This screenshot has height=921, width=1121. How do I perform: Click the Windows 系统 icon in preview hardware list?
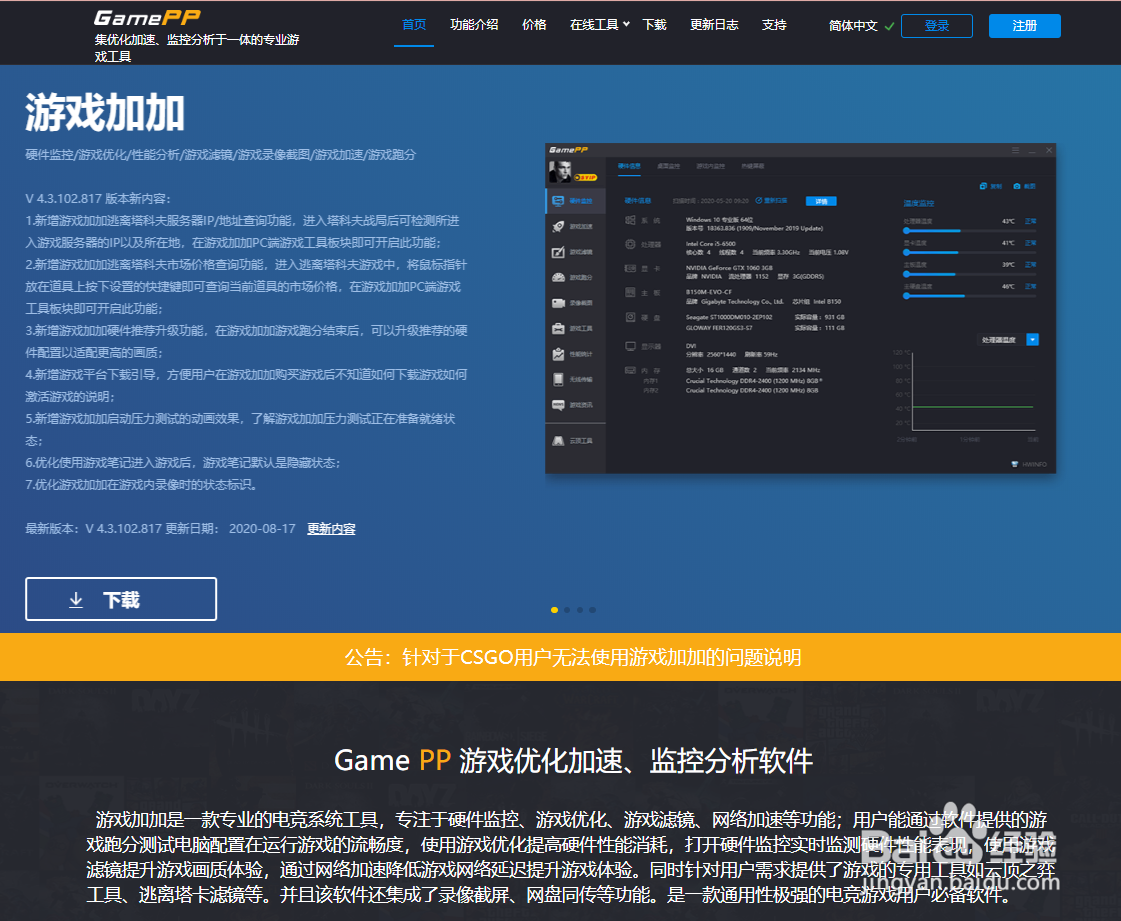(x=630, y=220)
